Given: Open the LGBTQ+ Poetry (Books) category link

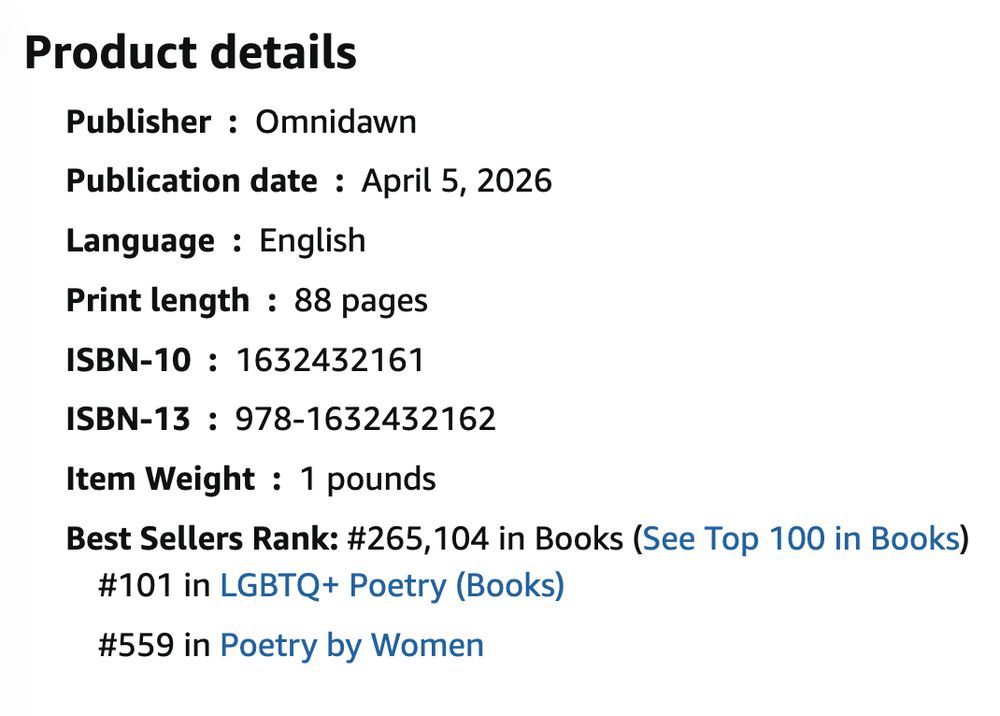Looking at the screenshot, I should (392, 586).
